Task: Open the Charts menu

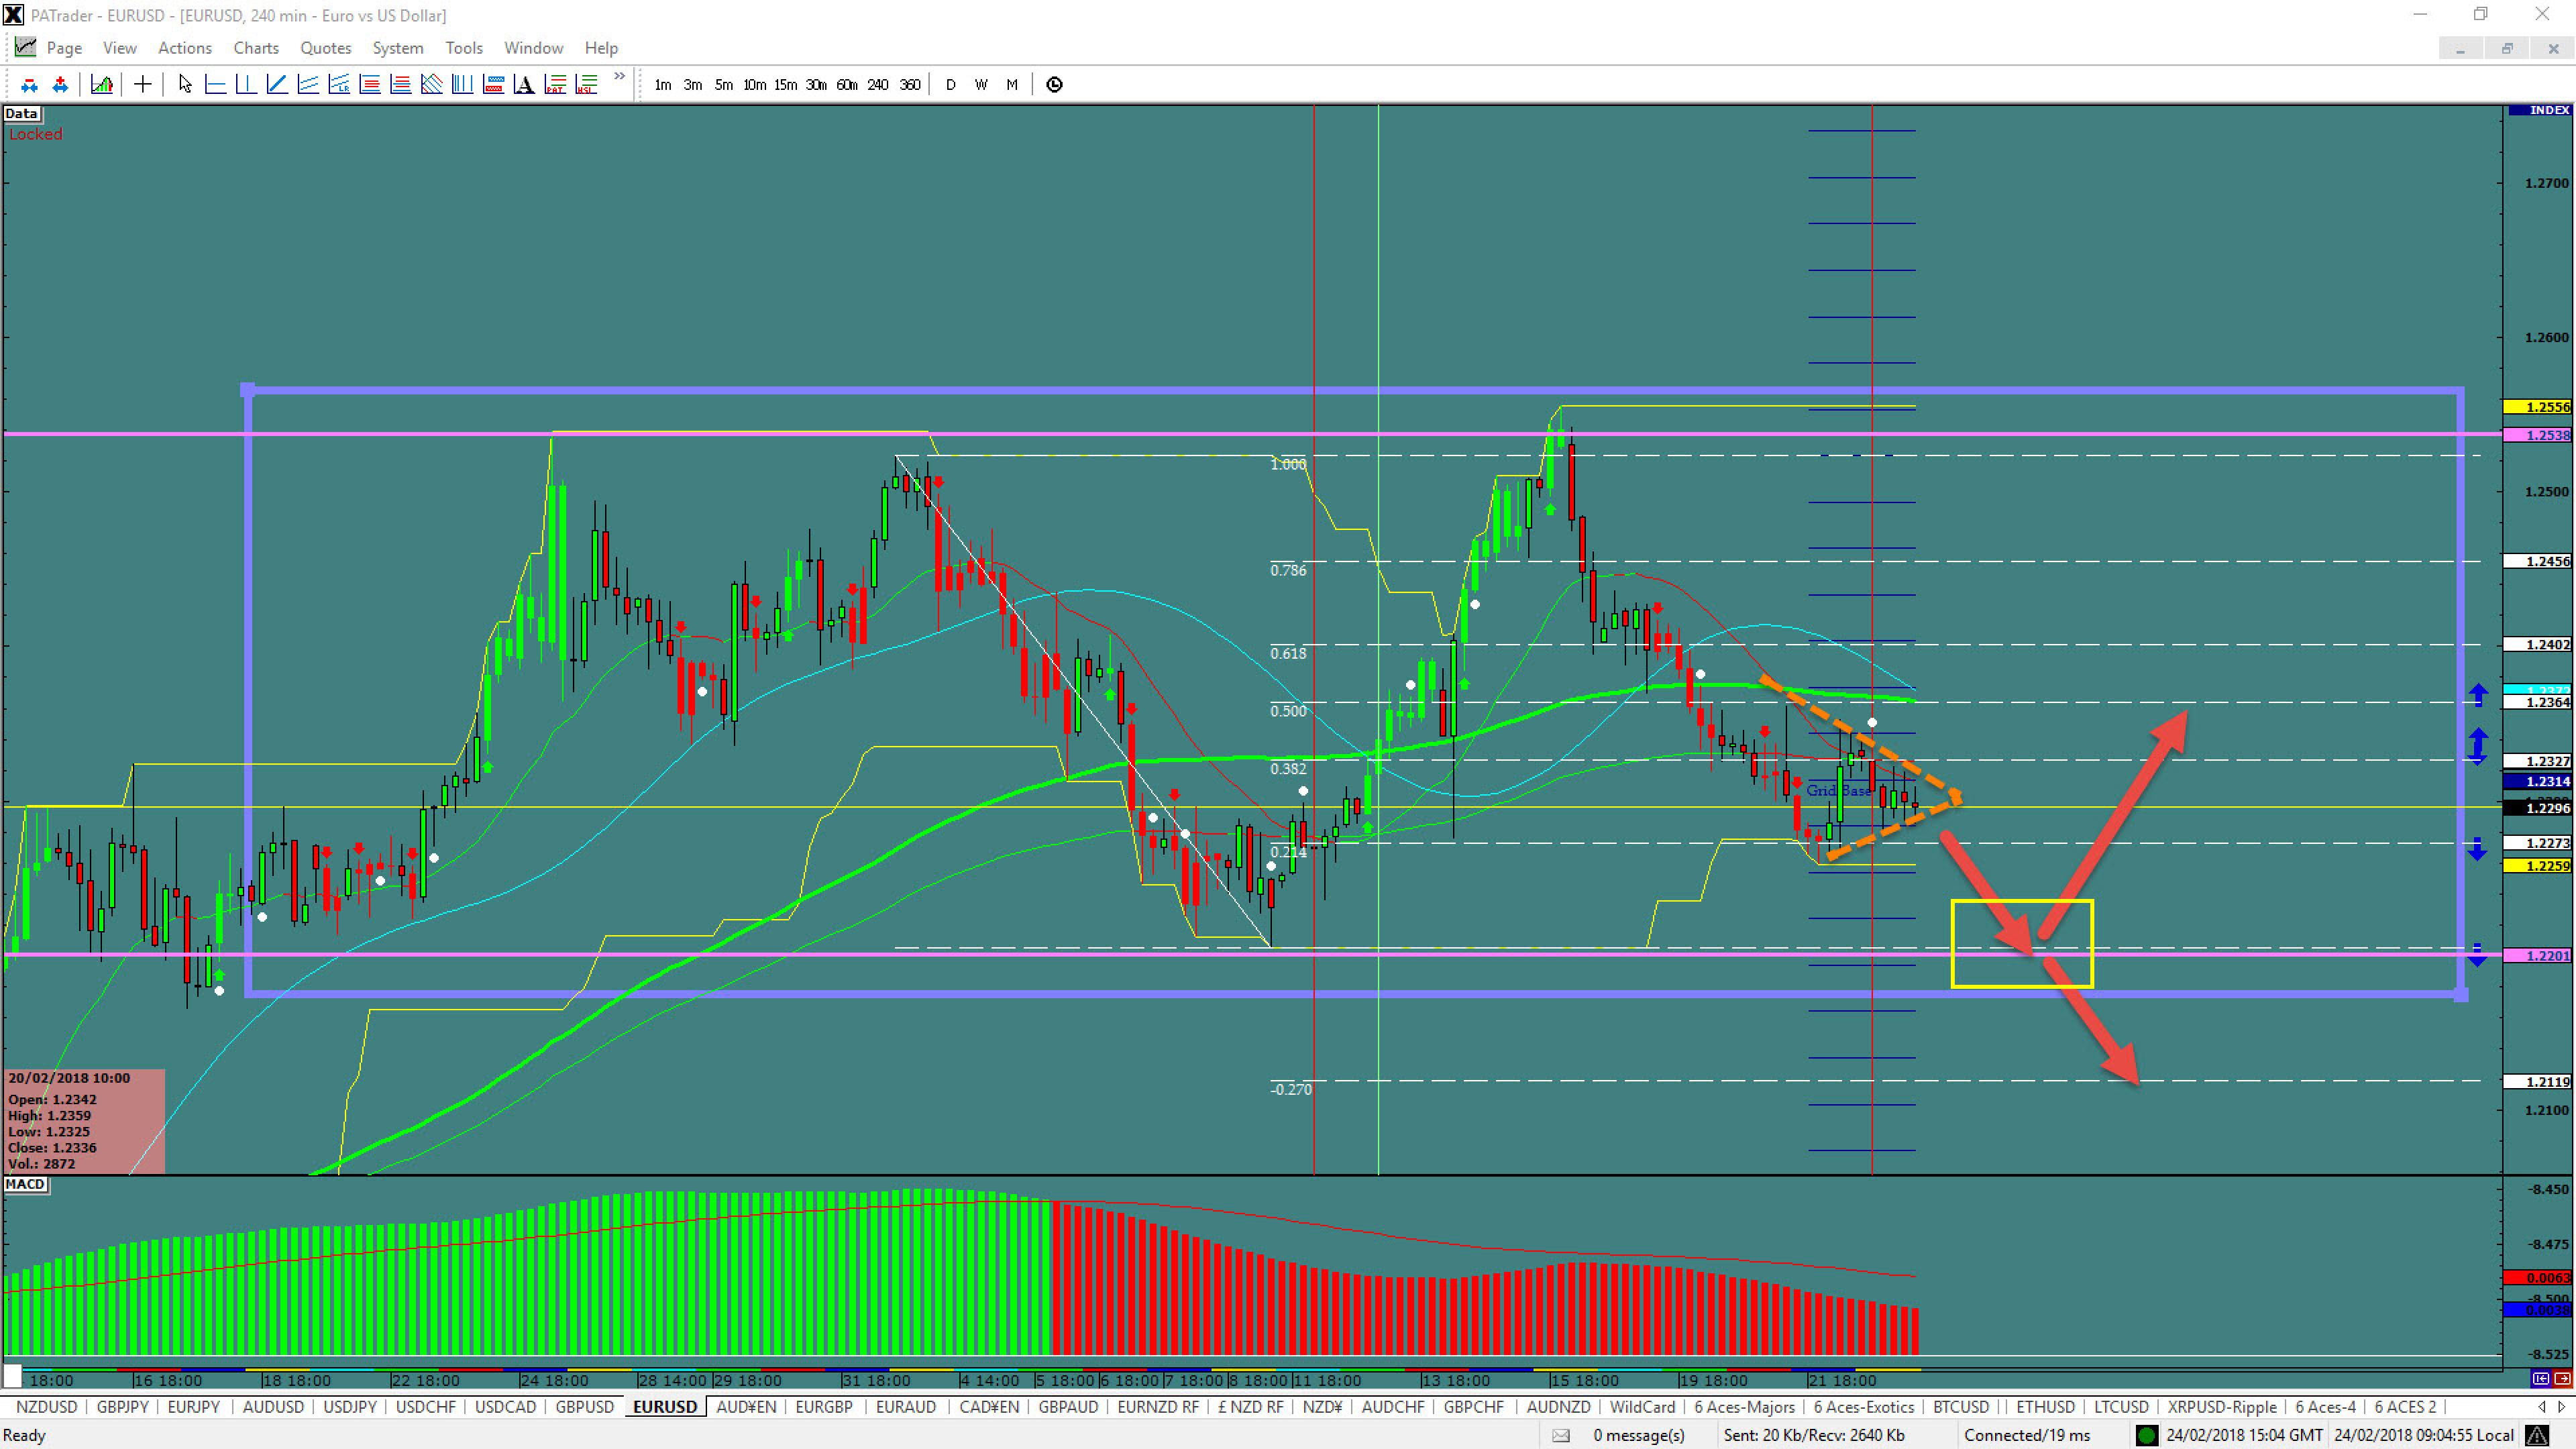Action: click(x=256, y=48)
